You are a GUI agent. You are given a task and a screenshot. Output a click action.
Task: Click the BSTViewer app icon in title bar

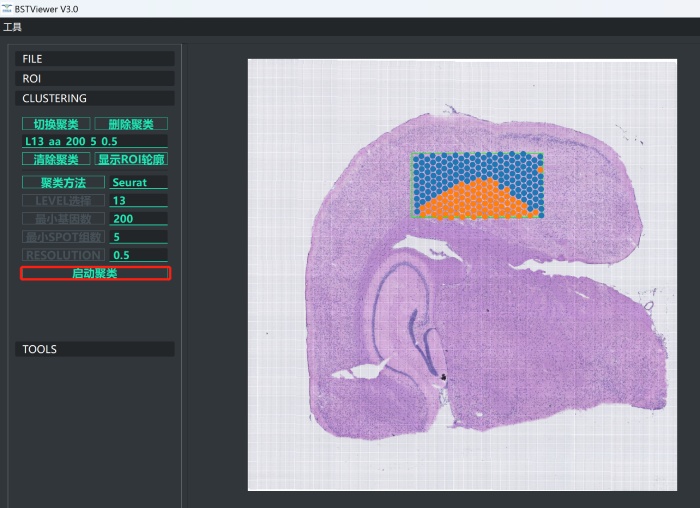[x=7, y=8]
